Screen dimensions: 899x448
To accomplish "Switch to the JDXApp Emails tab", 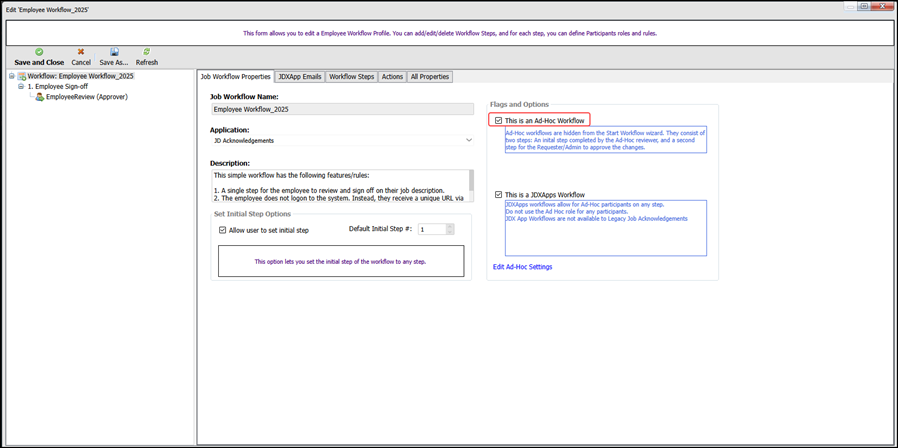I will (300, 77).
